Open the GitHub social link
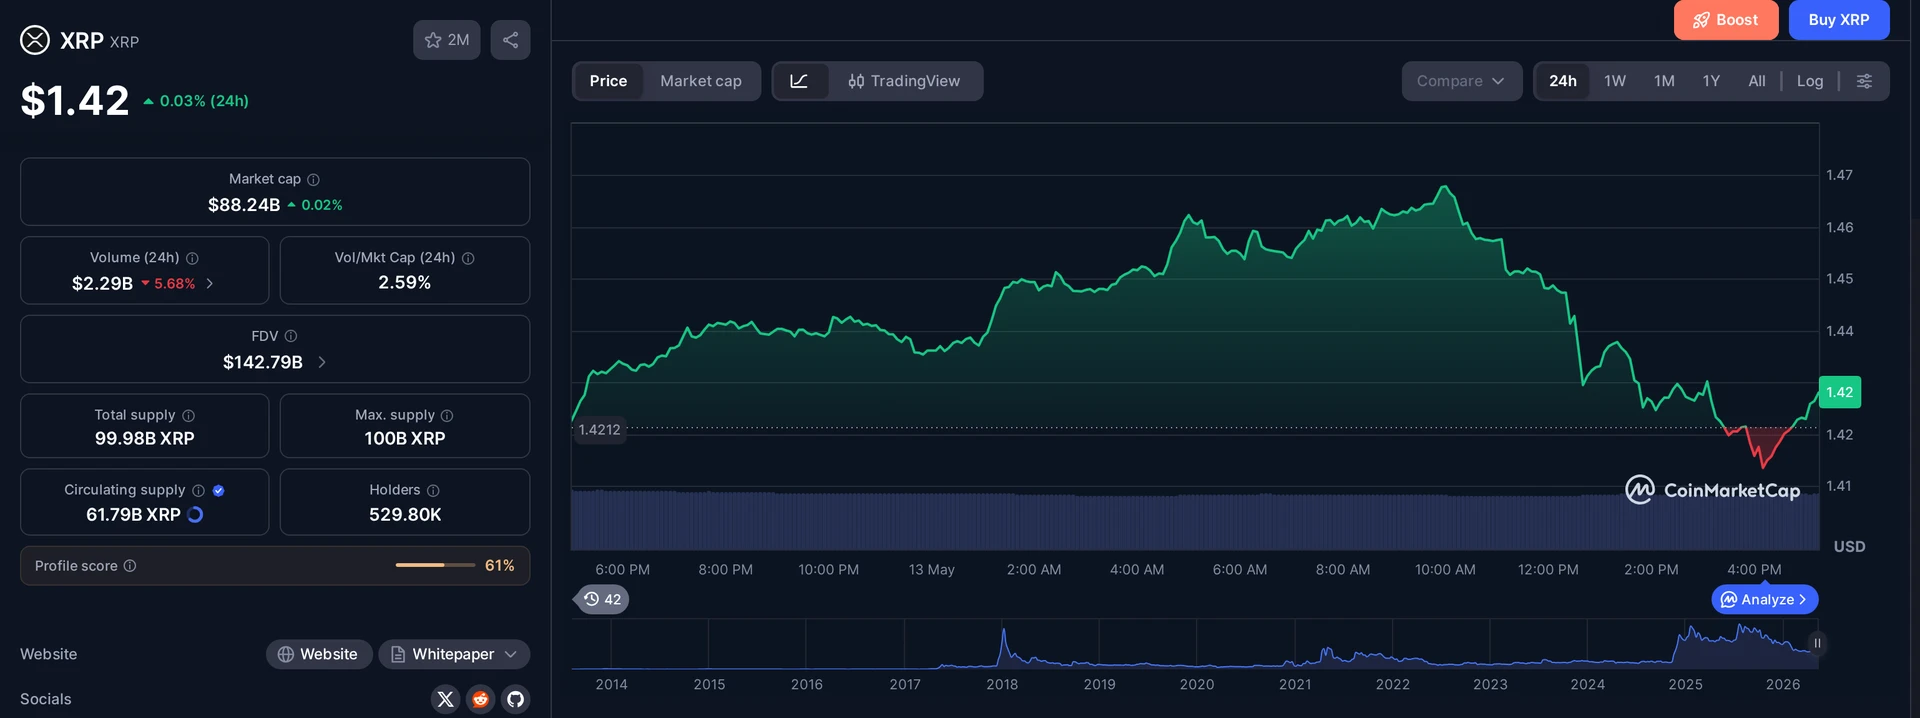 (515, 699)
